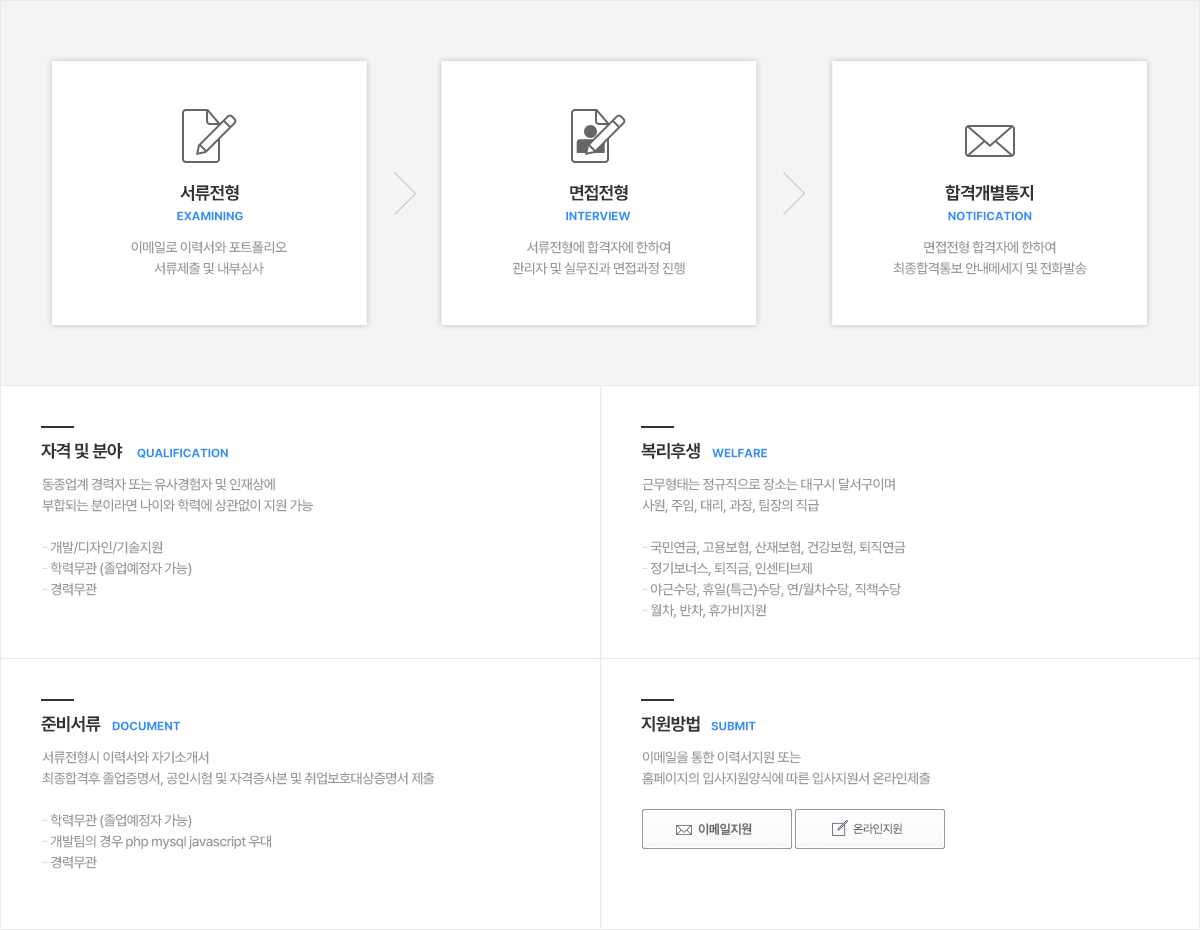The height and width of the screenshot is (930, 1200).
Task: Click the blue WELFARE label
Action: tap(739, 453)
